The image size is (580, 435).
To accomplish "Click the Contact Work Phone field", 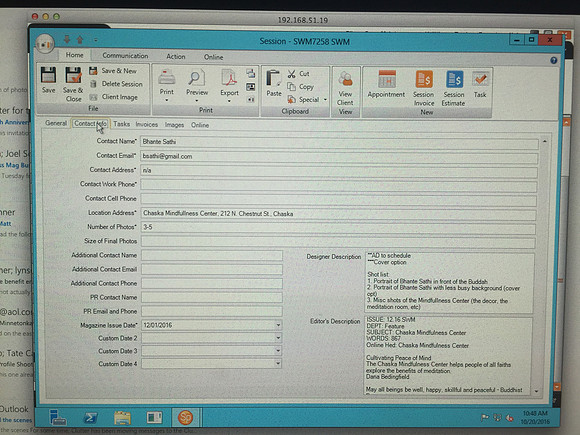I will (339, 186).
